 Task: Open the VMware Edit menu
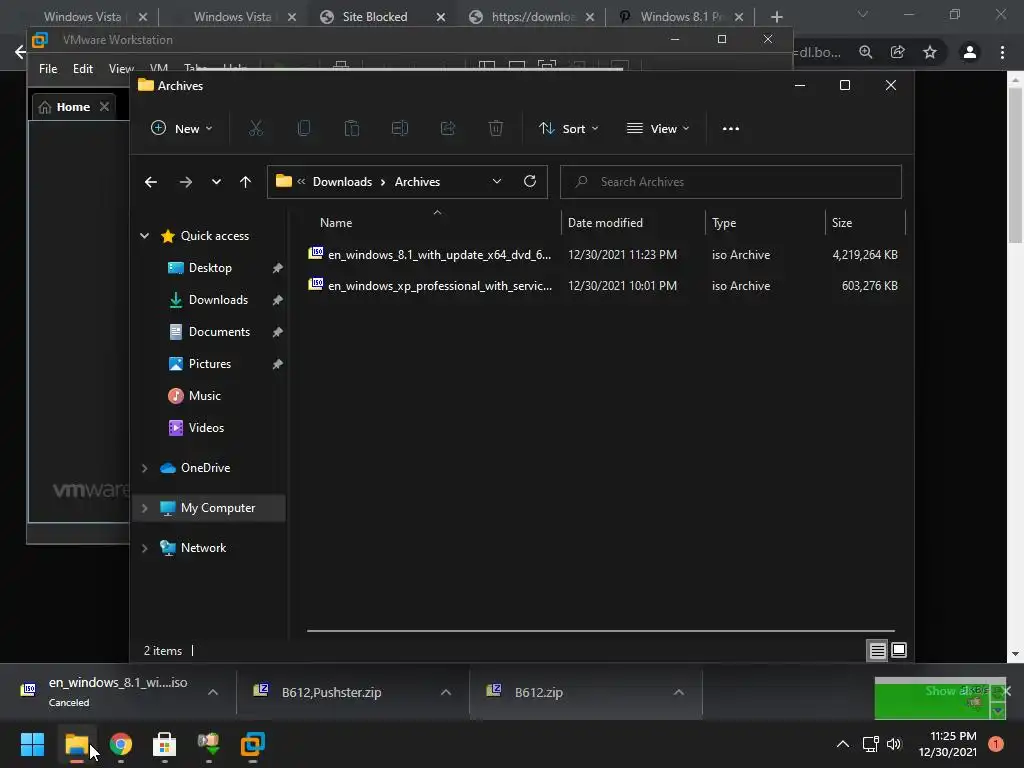click(x=82, y=69)
